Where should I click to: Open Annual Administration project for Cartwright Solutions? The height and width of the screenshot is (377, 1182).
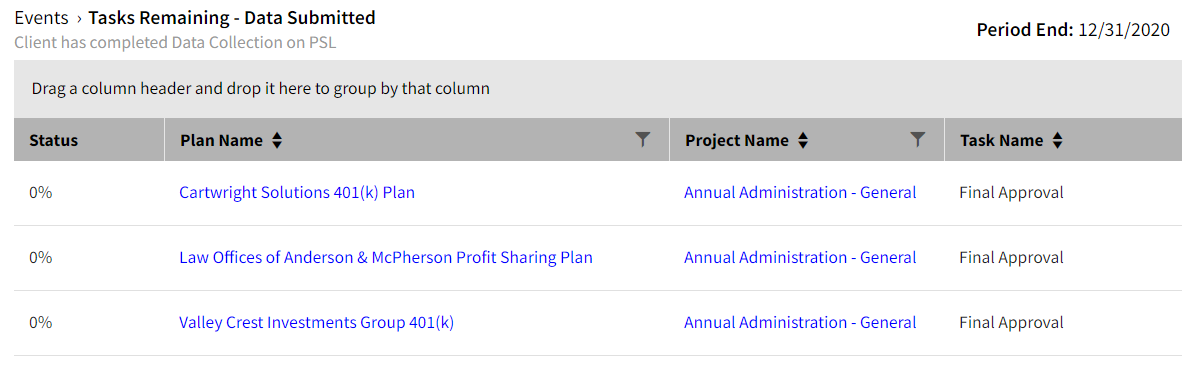(800, 193)
